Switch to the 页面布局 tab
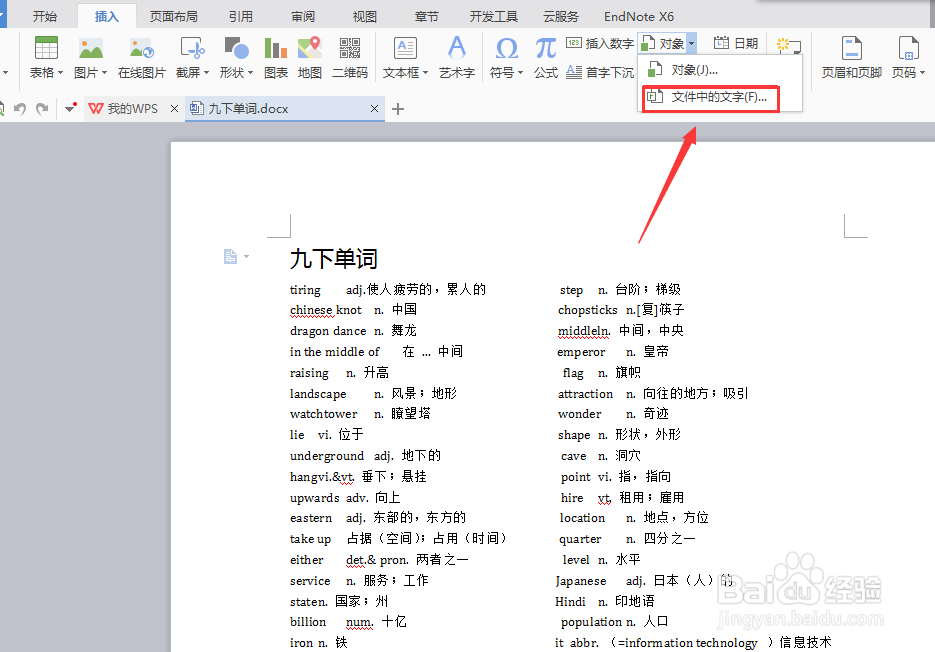Viewport: 935px width, 652px height. (x=174, y=16)
